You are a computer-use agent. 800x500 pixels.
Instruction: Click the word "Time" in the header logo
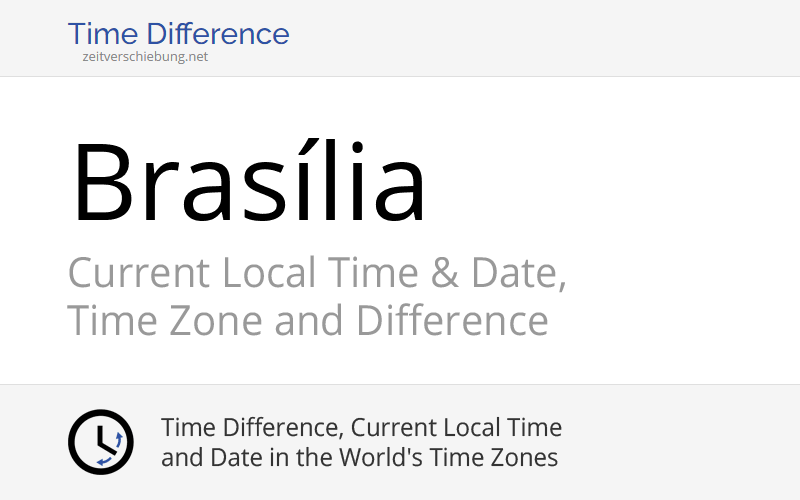click(101, 34)
